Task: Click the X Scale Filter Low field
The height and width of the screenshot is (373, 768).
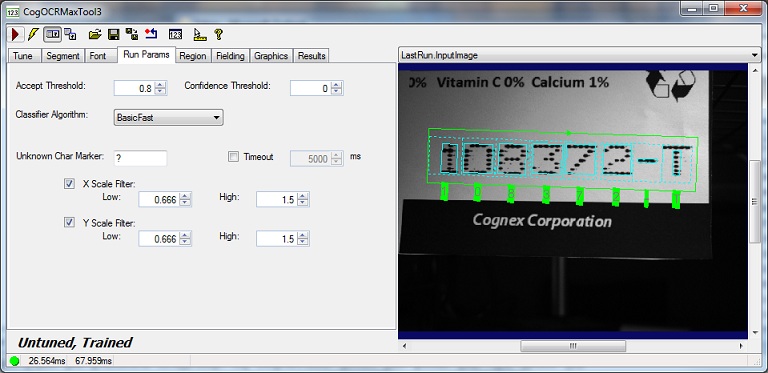Action: click(159, 199)
